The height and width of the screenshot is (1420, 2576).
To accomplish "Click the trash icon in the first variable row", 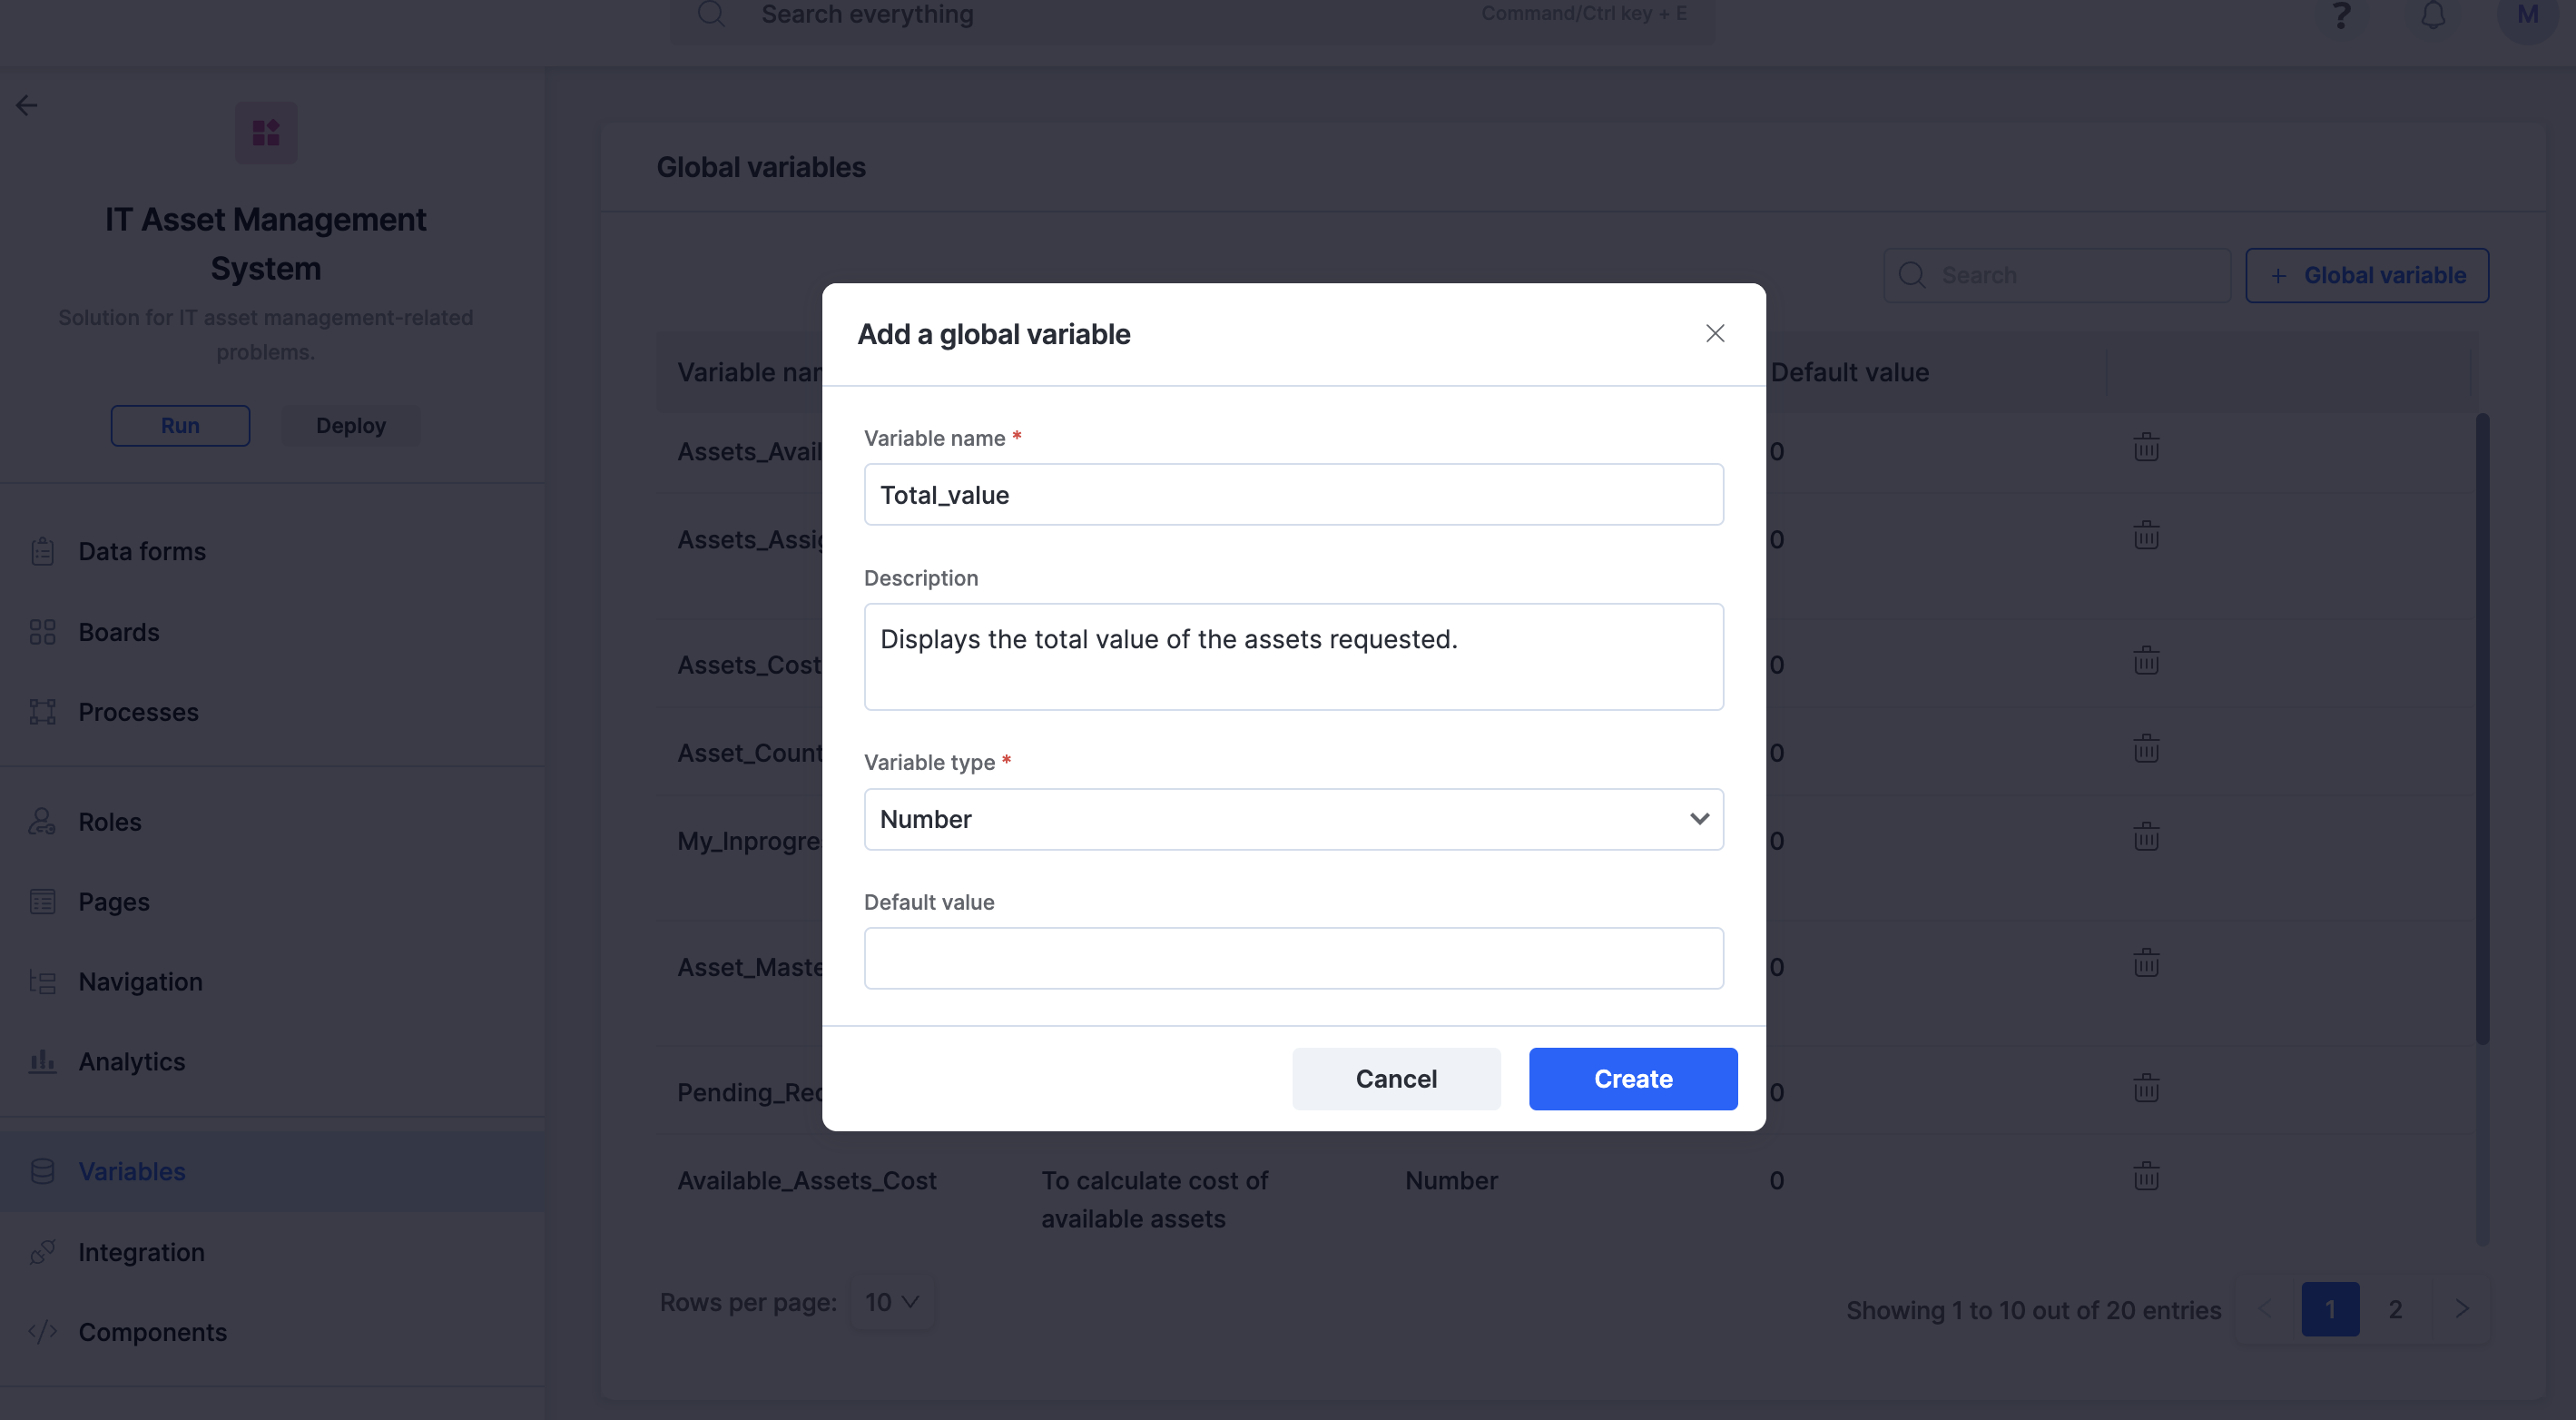I will point(2146,447).
